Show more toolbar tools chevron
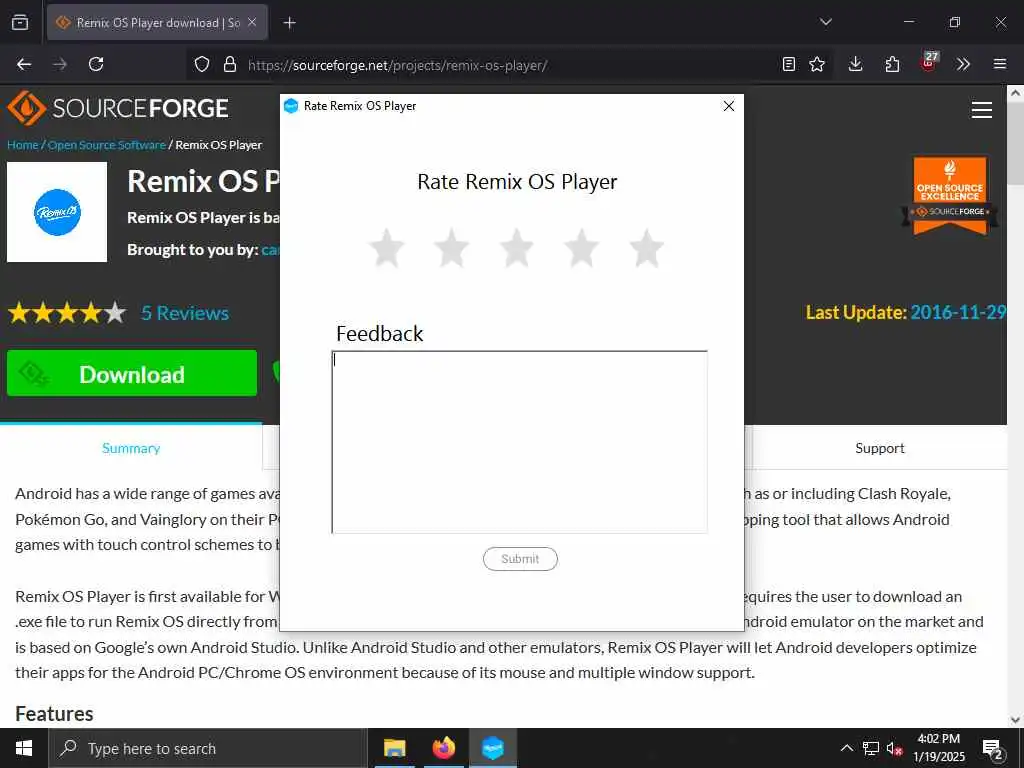This screenshot has height=768, width=1024. tap(963, 64)
